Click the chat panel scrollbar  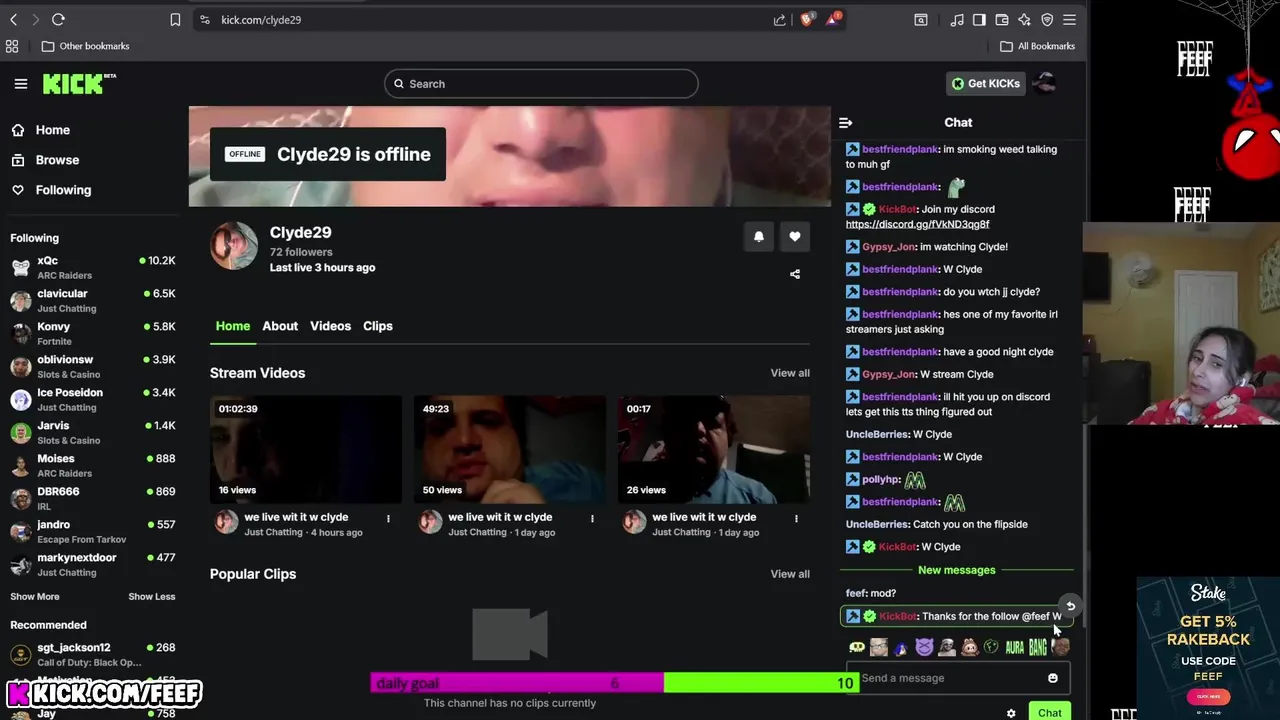tap(1083, 526)
